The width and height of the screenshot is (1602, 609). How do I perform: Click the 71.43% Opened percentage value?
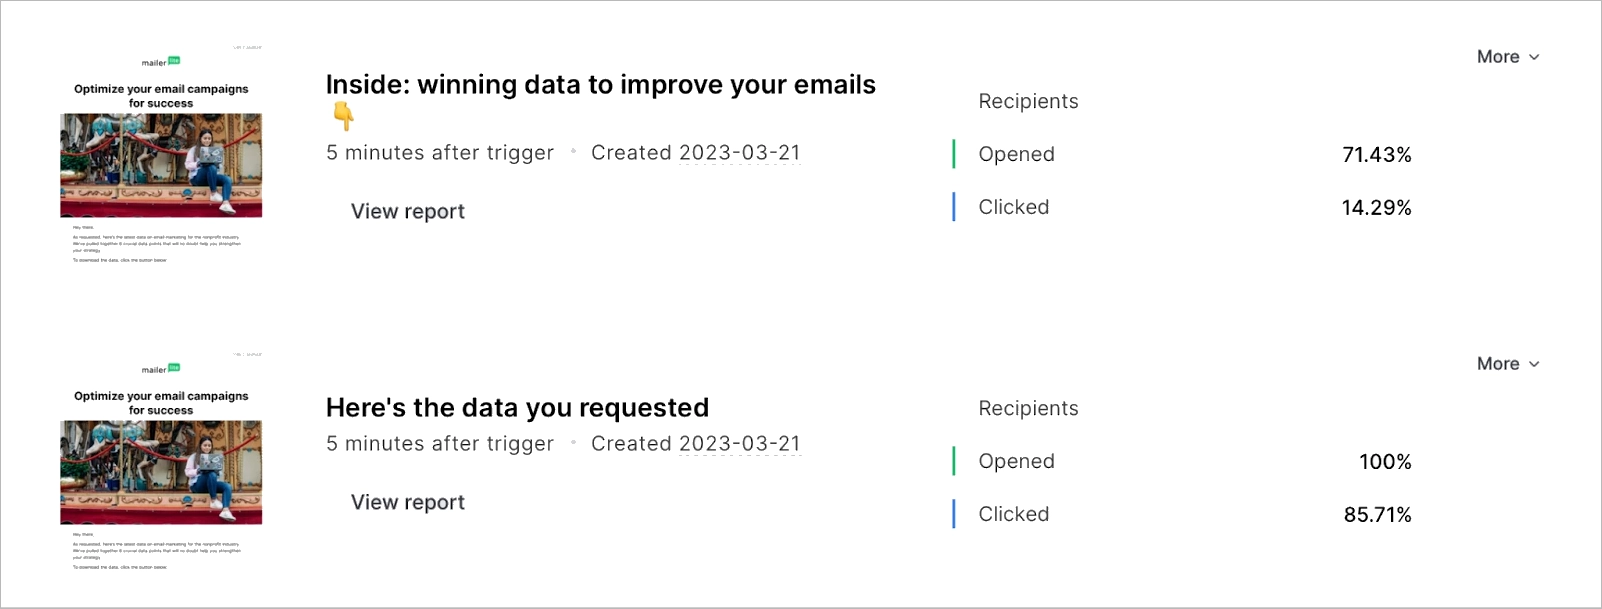tap(1378, 154)
